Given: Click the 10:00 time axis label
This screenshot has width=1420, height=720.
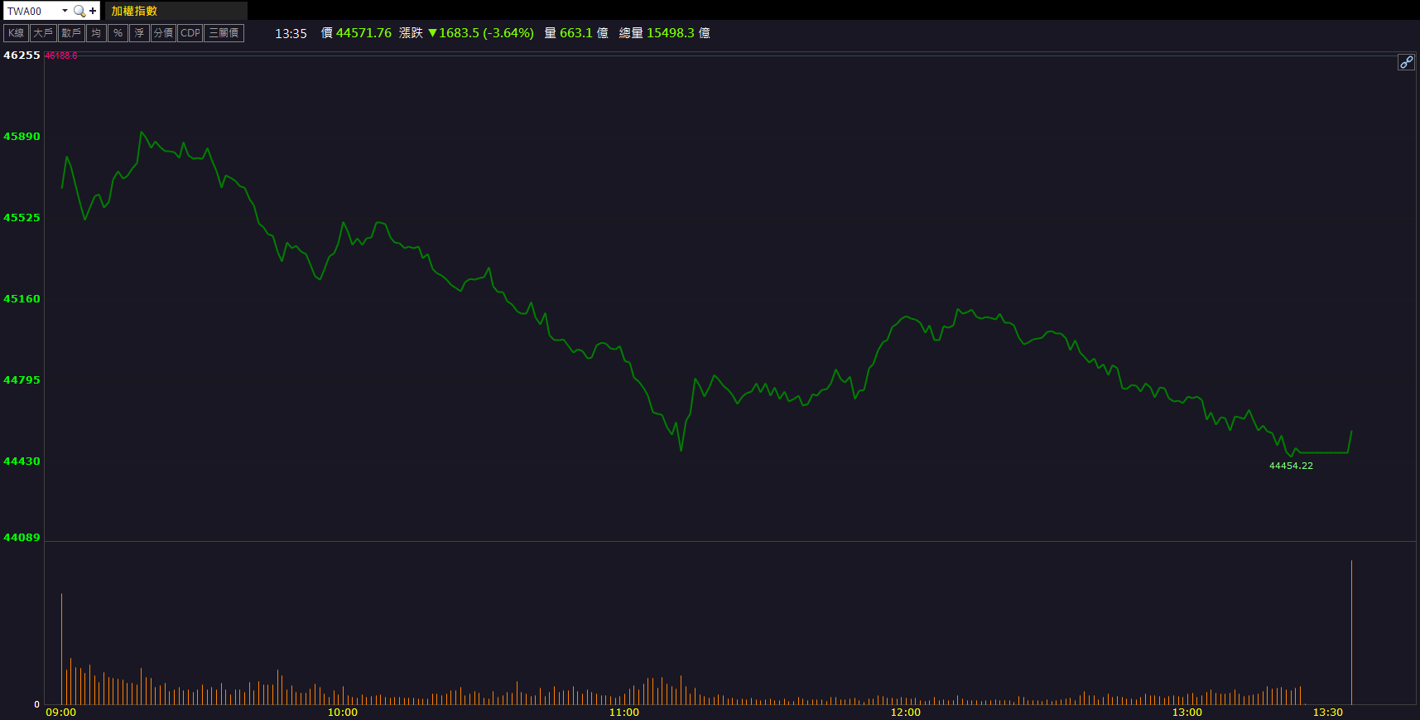Looking at the screenshot, I should click(x=342, y=712).
